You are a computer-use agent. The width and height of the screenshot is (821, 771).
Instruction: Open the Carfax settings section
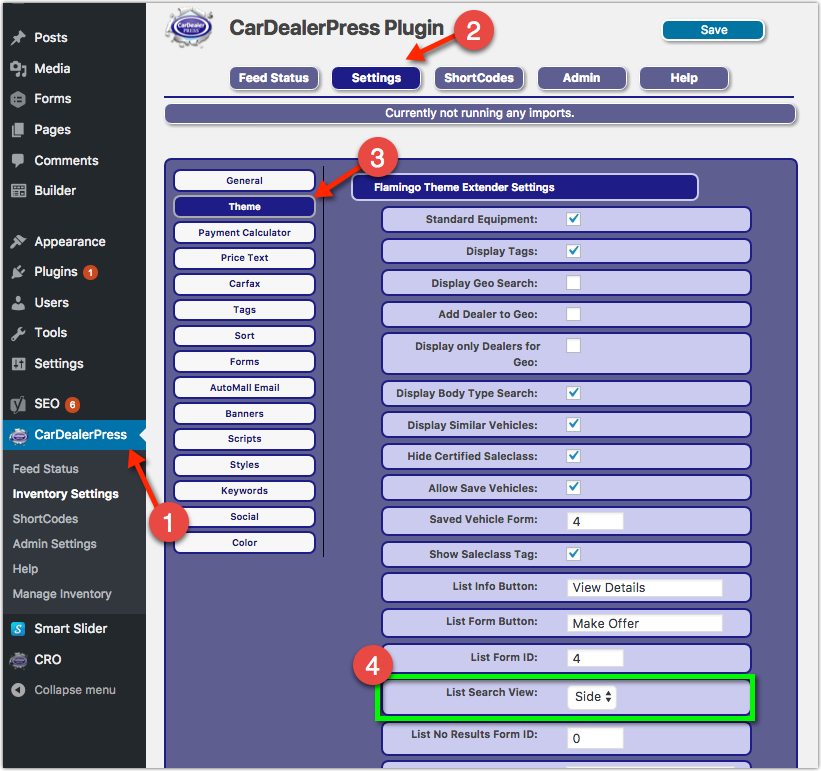(x=245, y=284)
